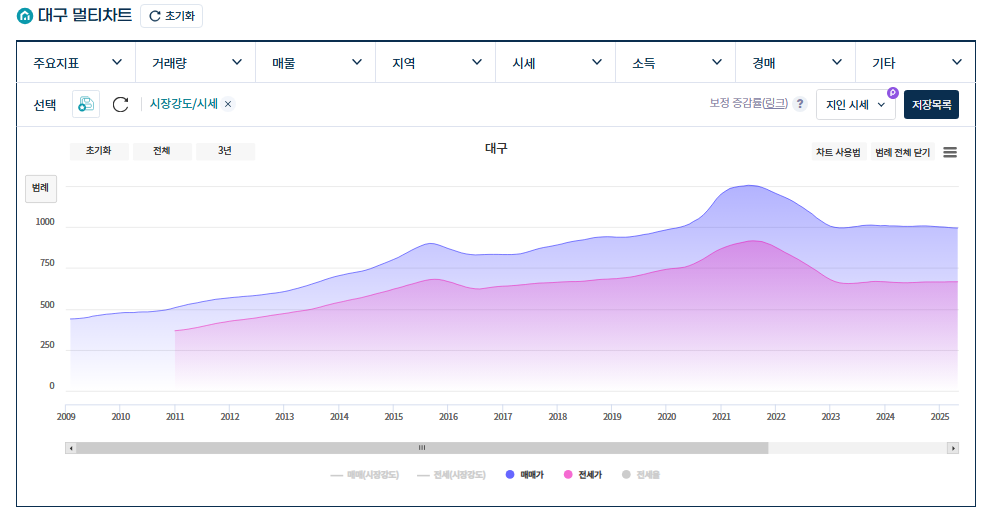Open the 경매 dropdown menu
This screenshot has height=514, width=981.
point(796,63)
